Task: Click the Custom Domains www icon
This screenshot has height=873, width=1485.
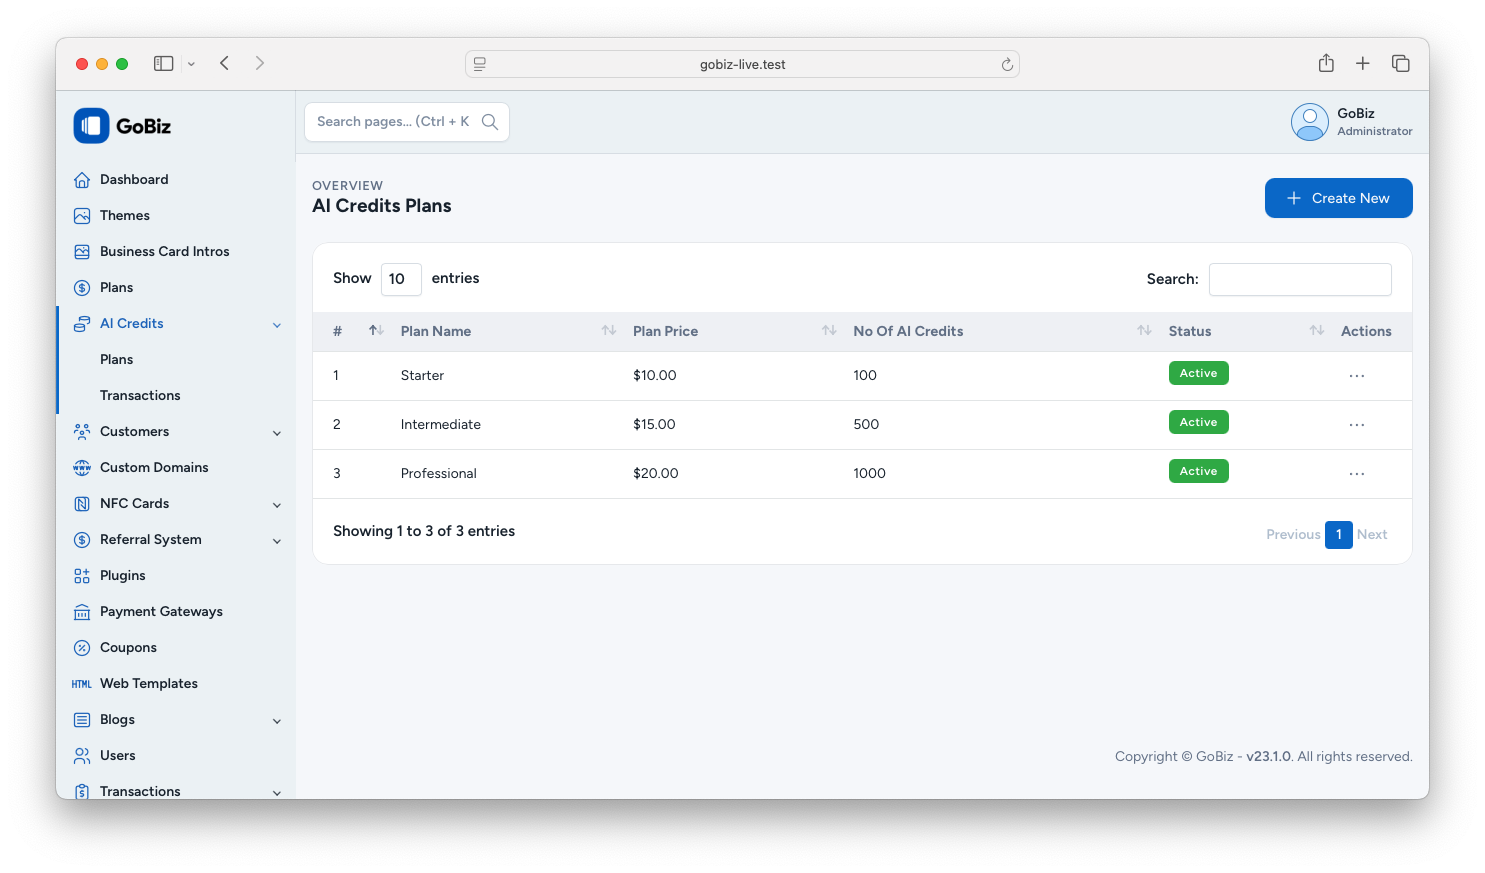Action: [x=82, y=468]
